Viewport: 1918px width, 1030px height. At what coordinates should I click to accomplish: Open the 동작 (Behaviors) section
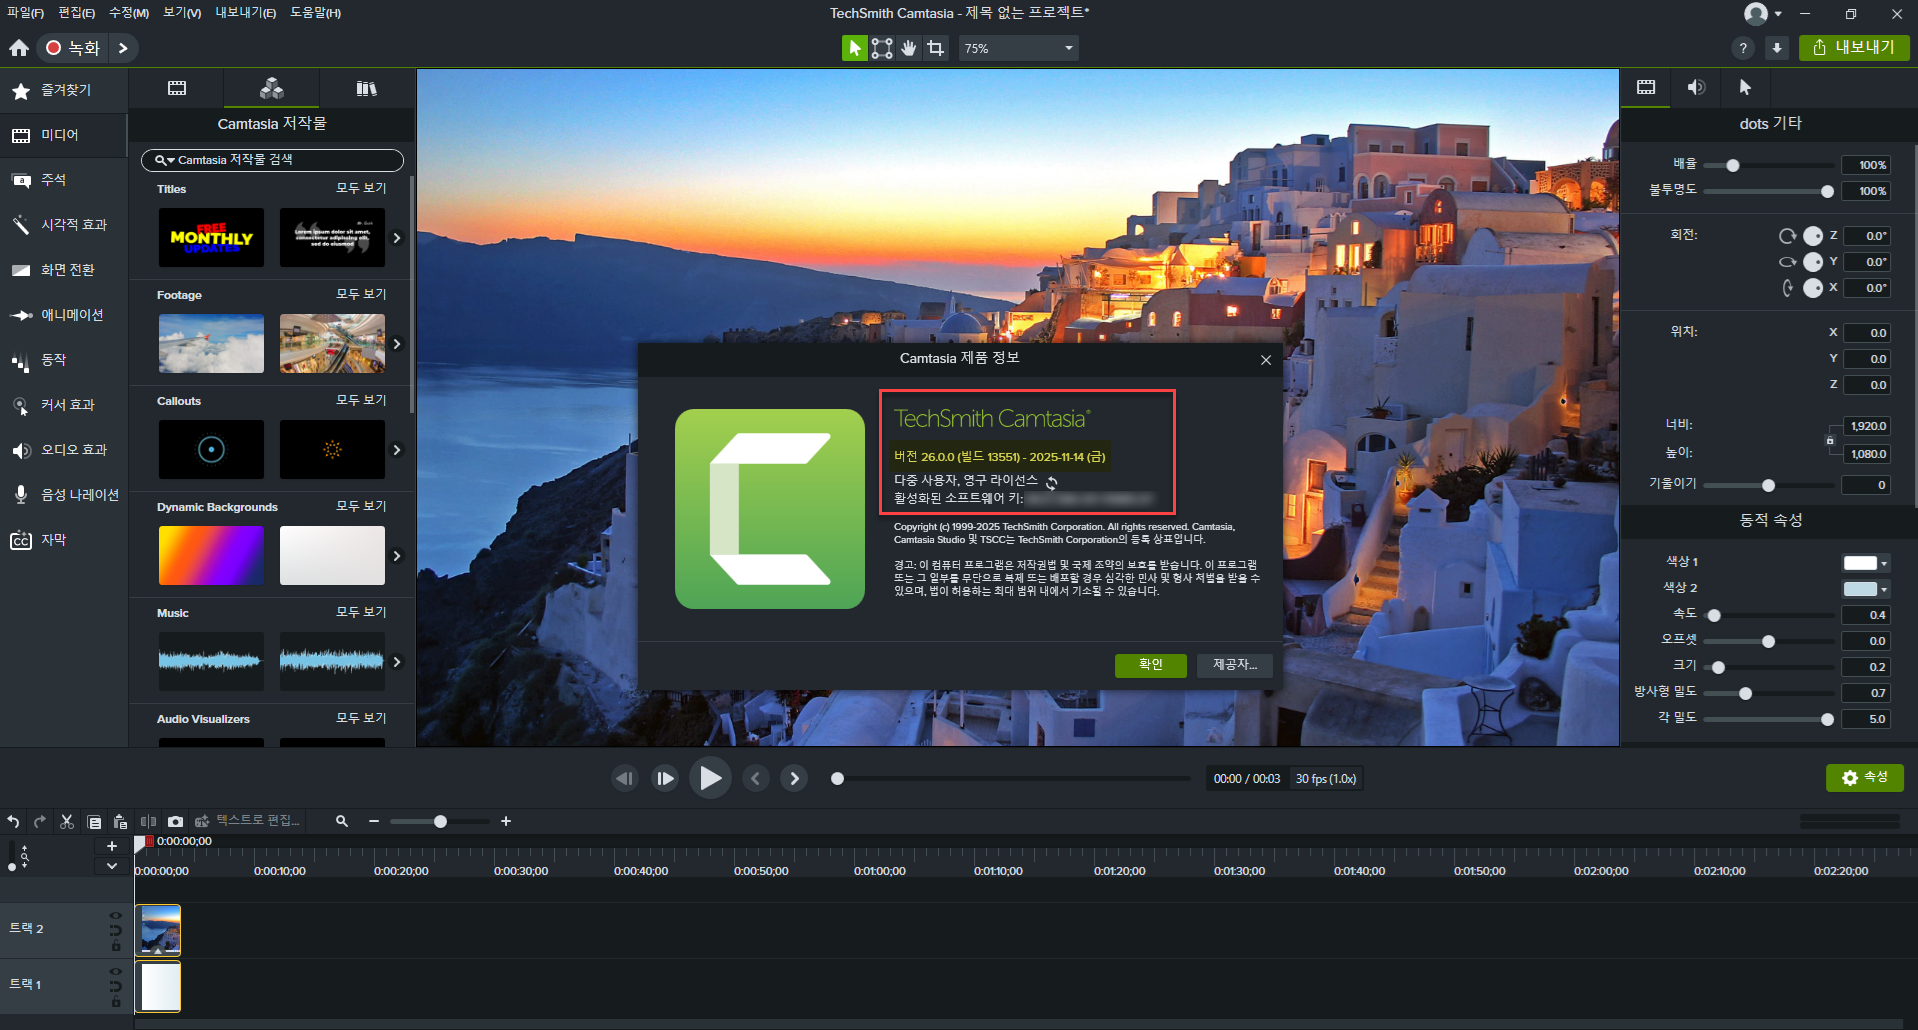coord(63,360)
